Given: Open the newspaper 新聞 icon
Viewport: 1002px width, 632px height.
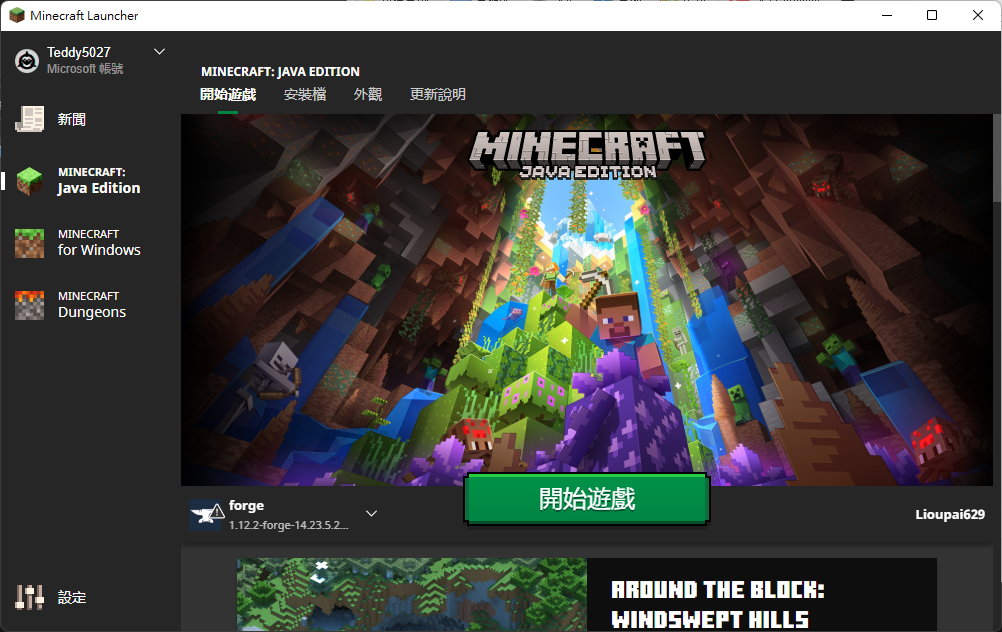Looking at the screenshot, I should (x=29, y=119).
